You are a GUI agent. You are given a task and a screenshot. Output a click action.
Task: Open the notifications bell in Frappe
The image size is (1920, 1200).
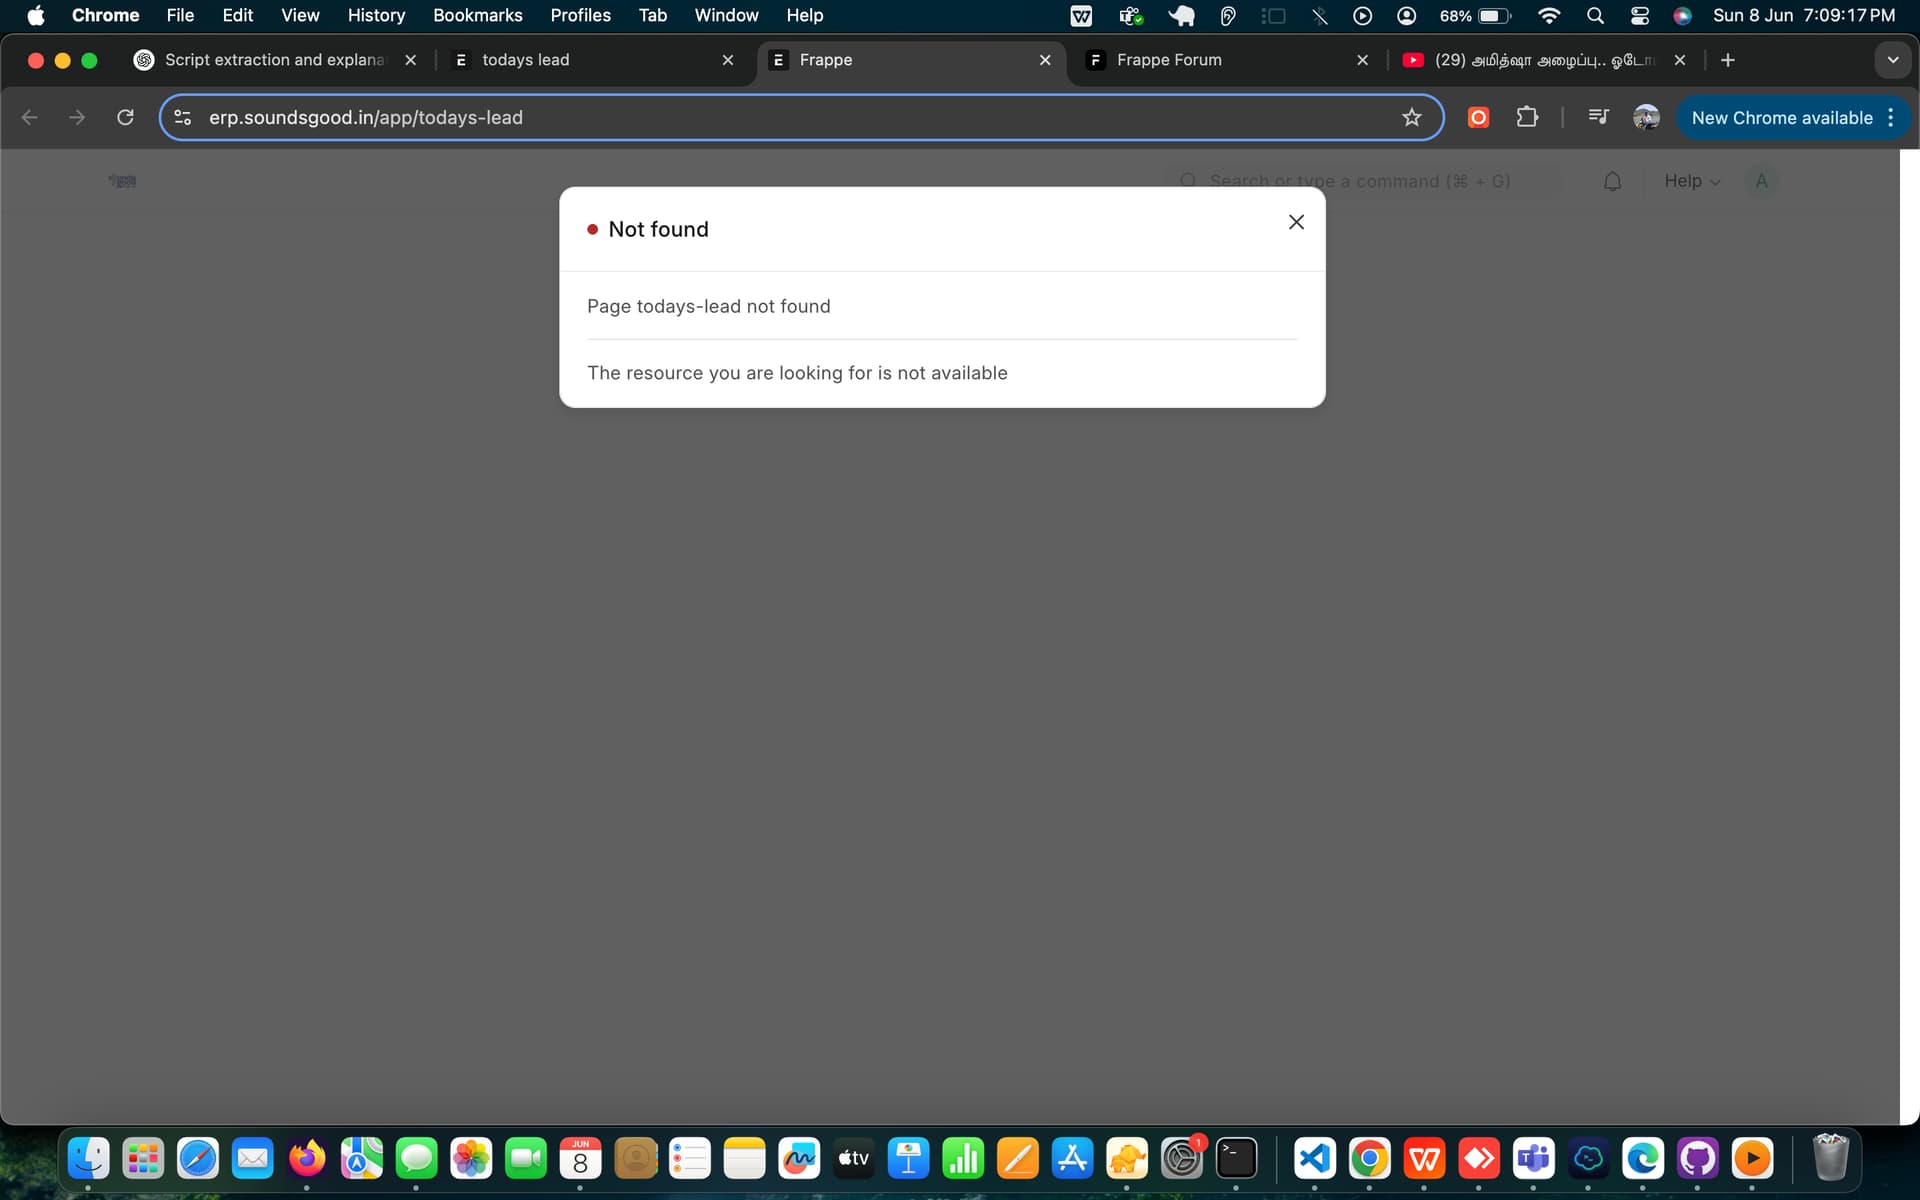click(x=1612, y=181)
